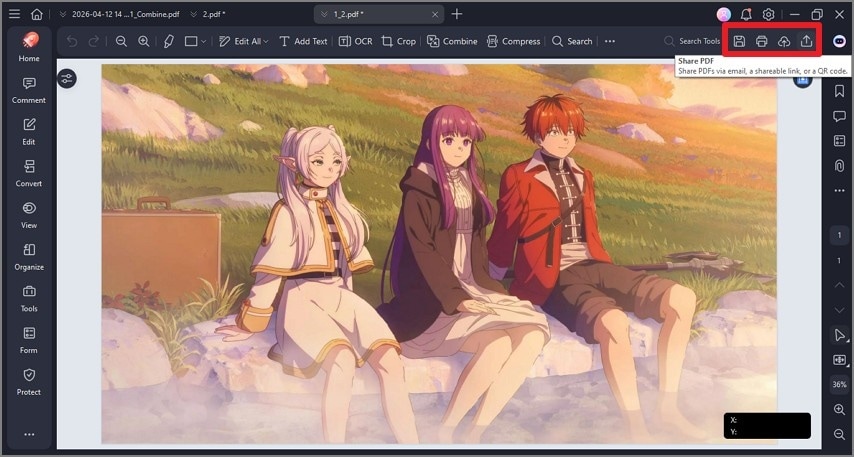This screenshot has width=854, height=457.
Task: Open a new tab with the plus button
Action: pyautogui.click(x=457, y=14)
